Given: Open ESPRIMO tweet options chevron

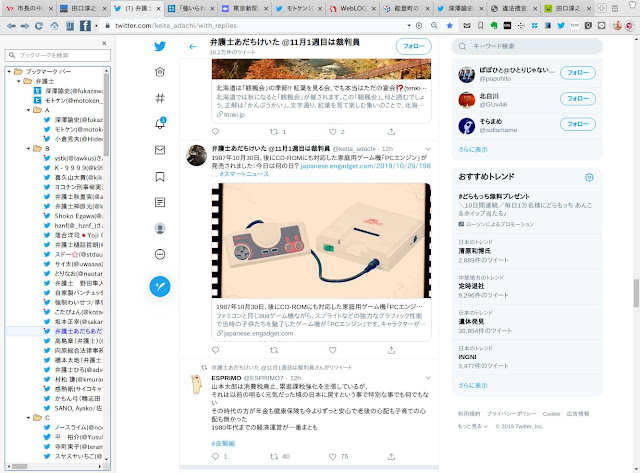Looking at the screenshot, I should [x=428, y=378].
